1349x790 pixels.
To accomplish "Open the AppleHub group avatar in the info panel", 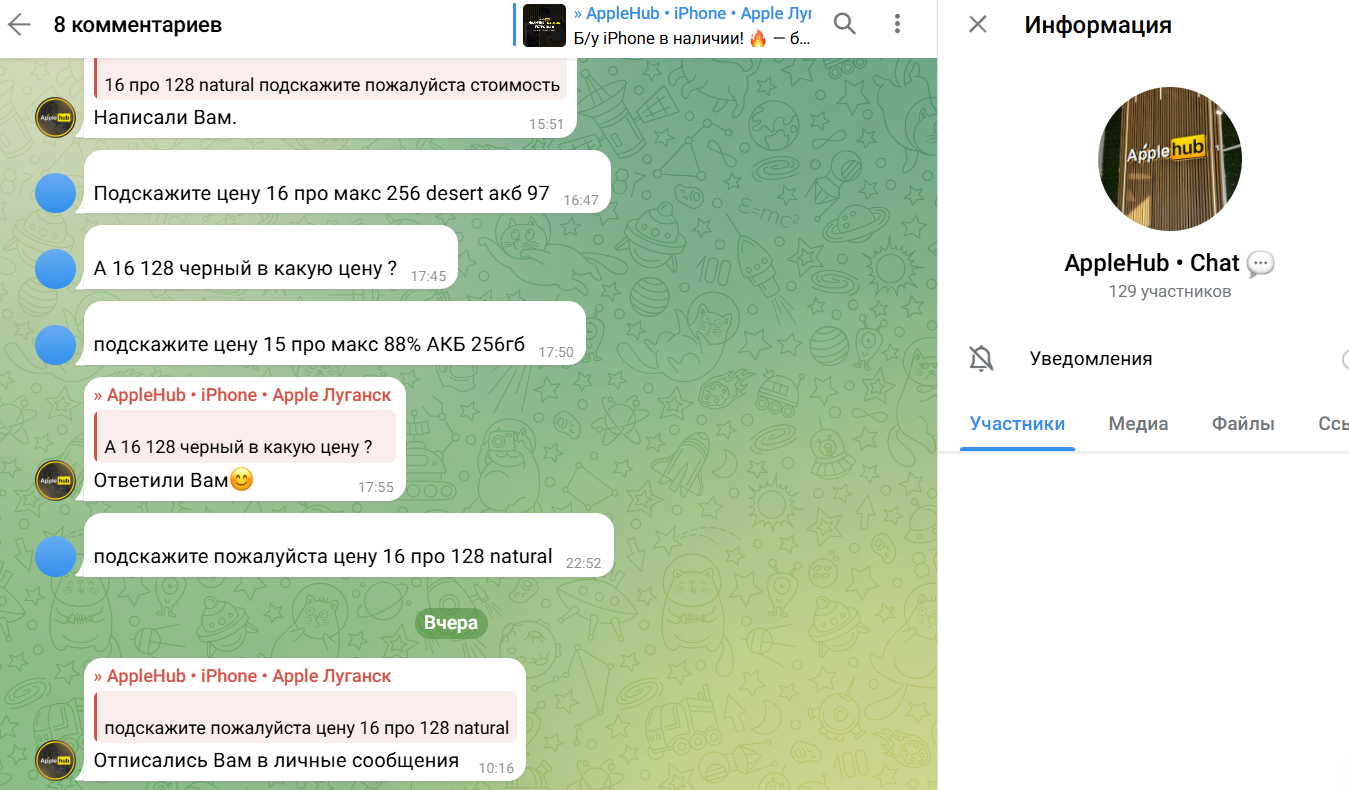I will pyautogui.click(x=1170, y=158).
